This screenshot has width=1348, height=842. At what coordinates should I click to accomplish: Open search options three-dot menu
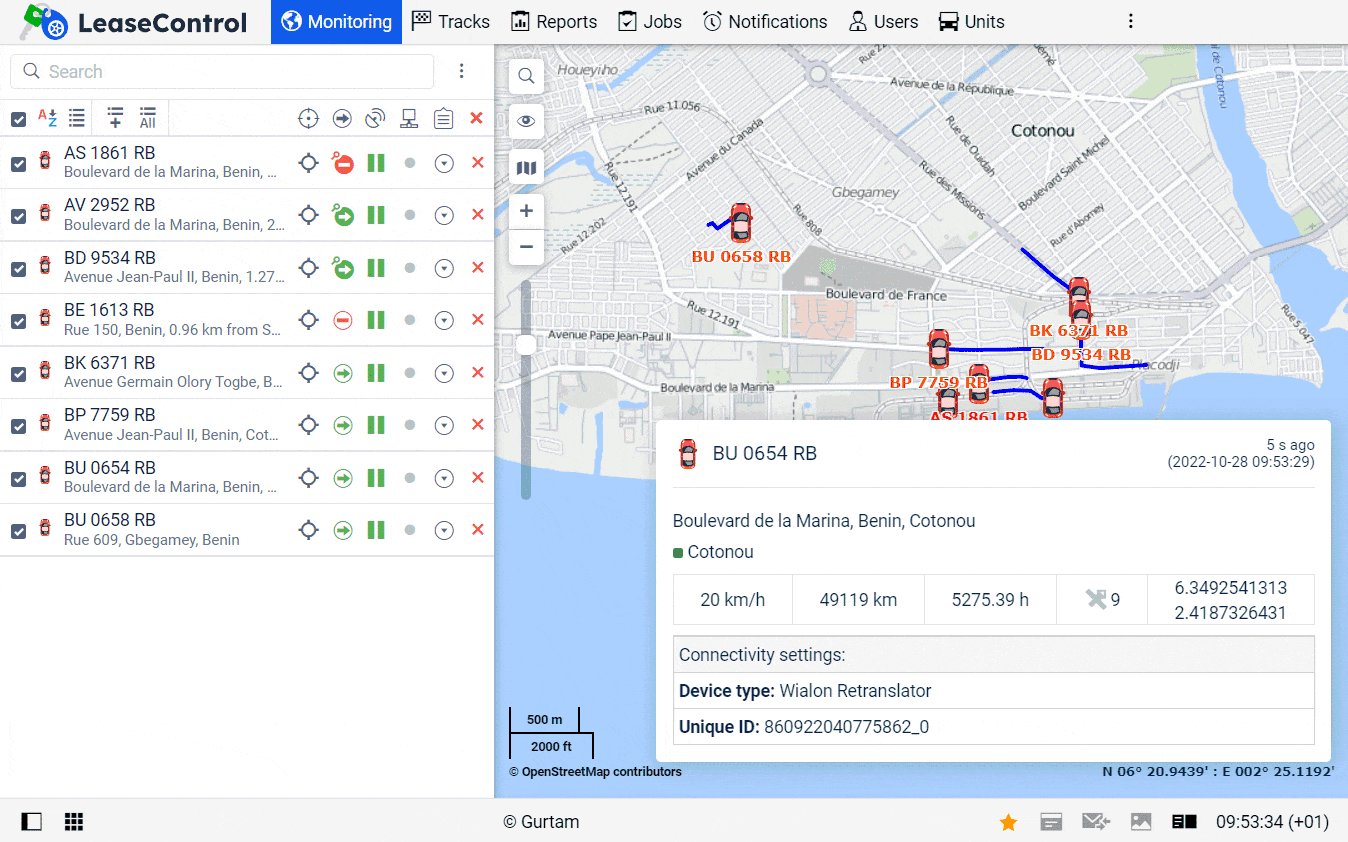pyautogui.click(x=461, y=72)
